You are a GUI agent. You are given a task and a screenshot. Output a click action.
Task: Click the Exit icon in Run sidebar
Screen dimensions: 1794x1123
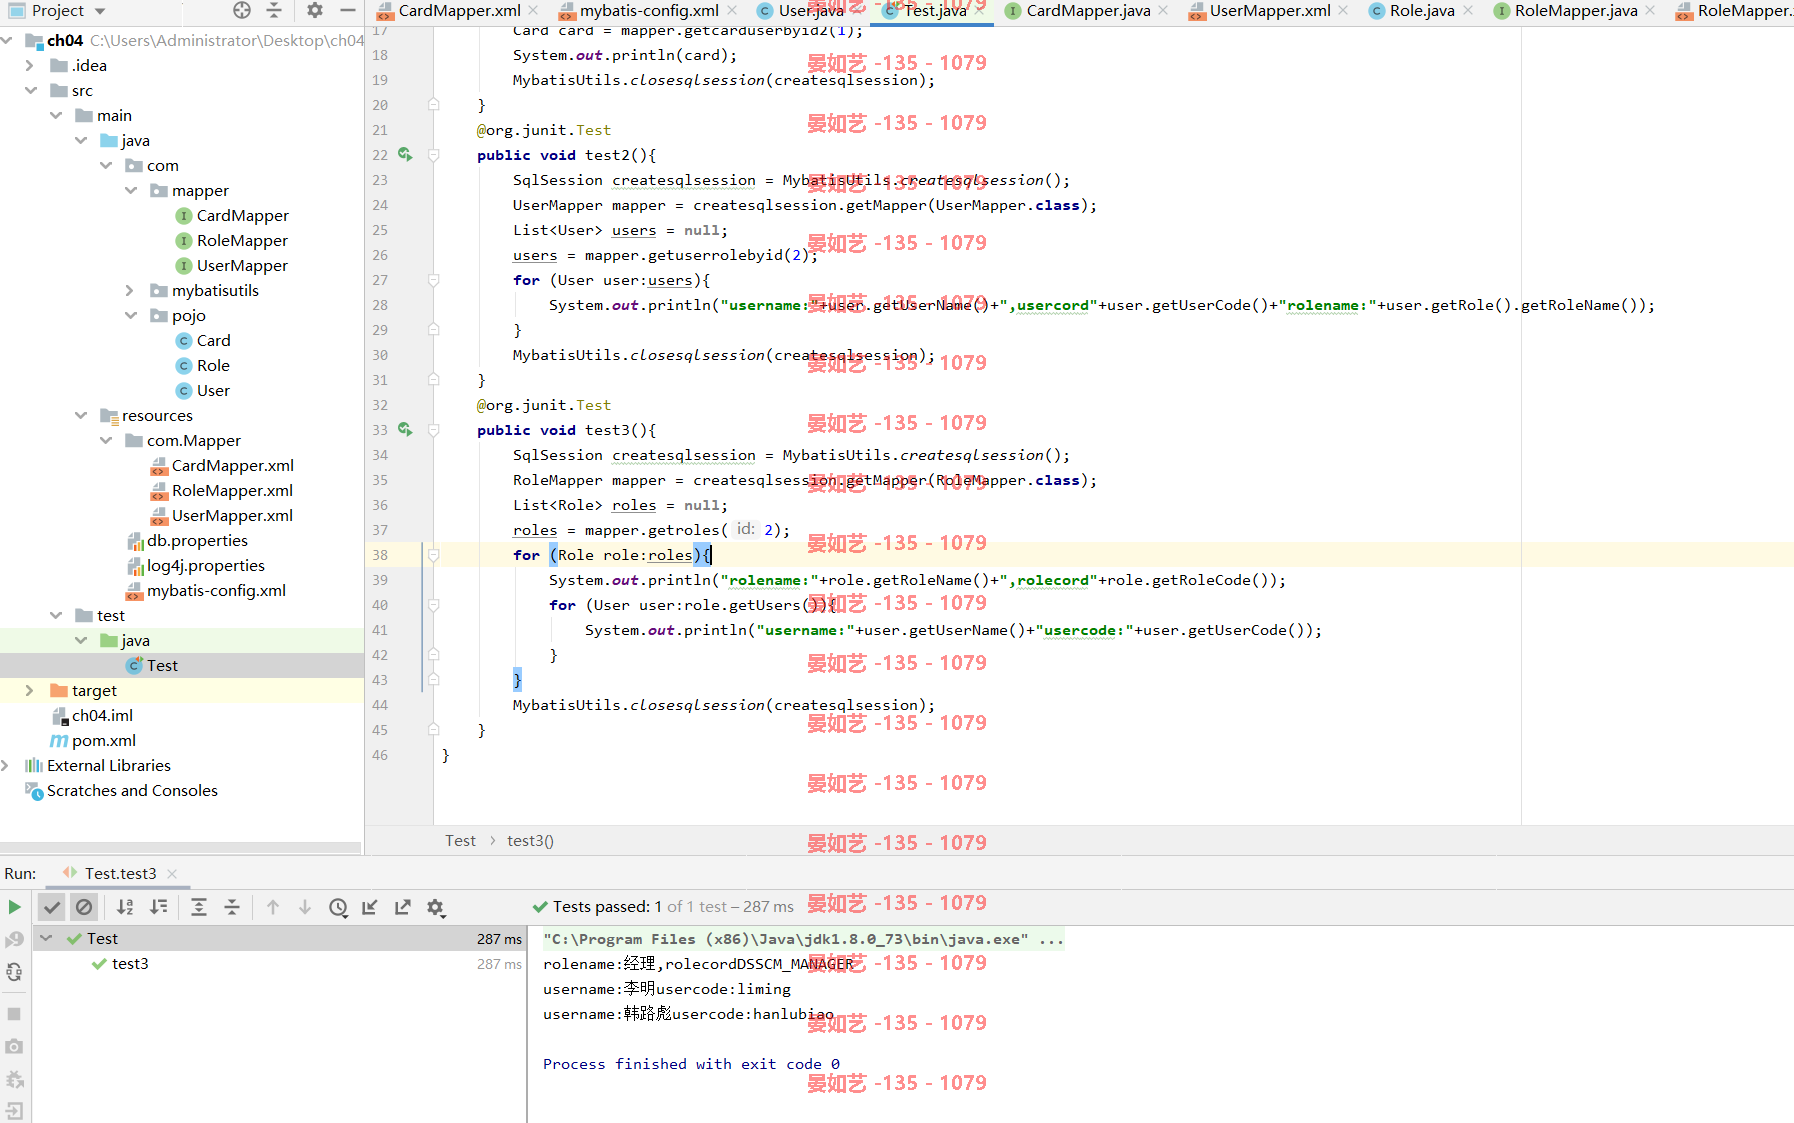14,1111
